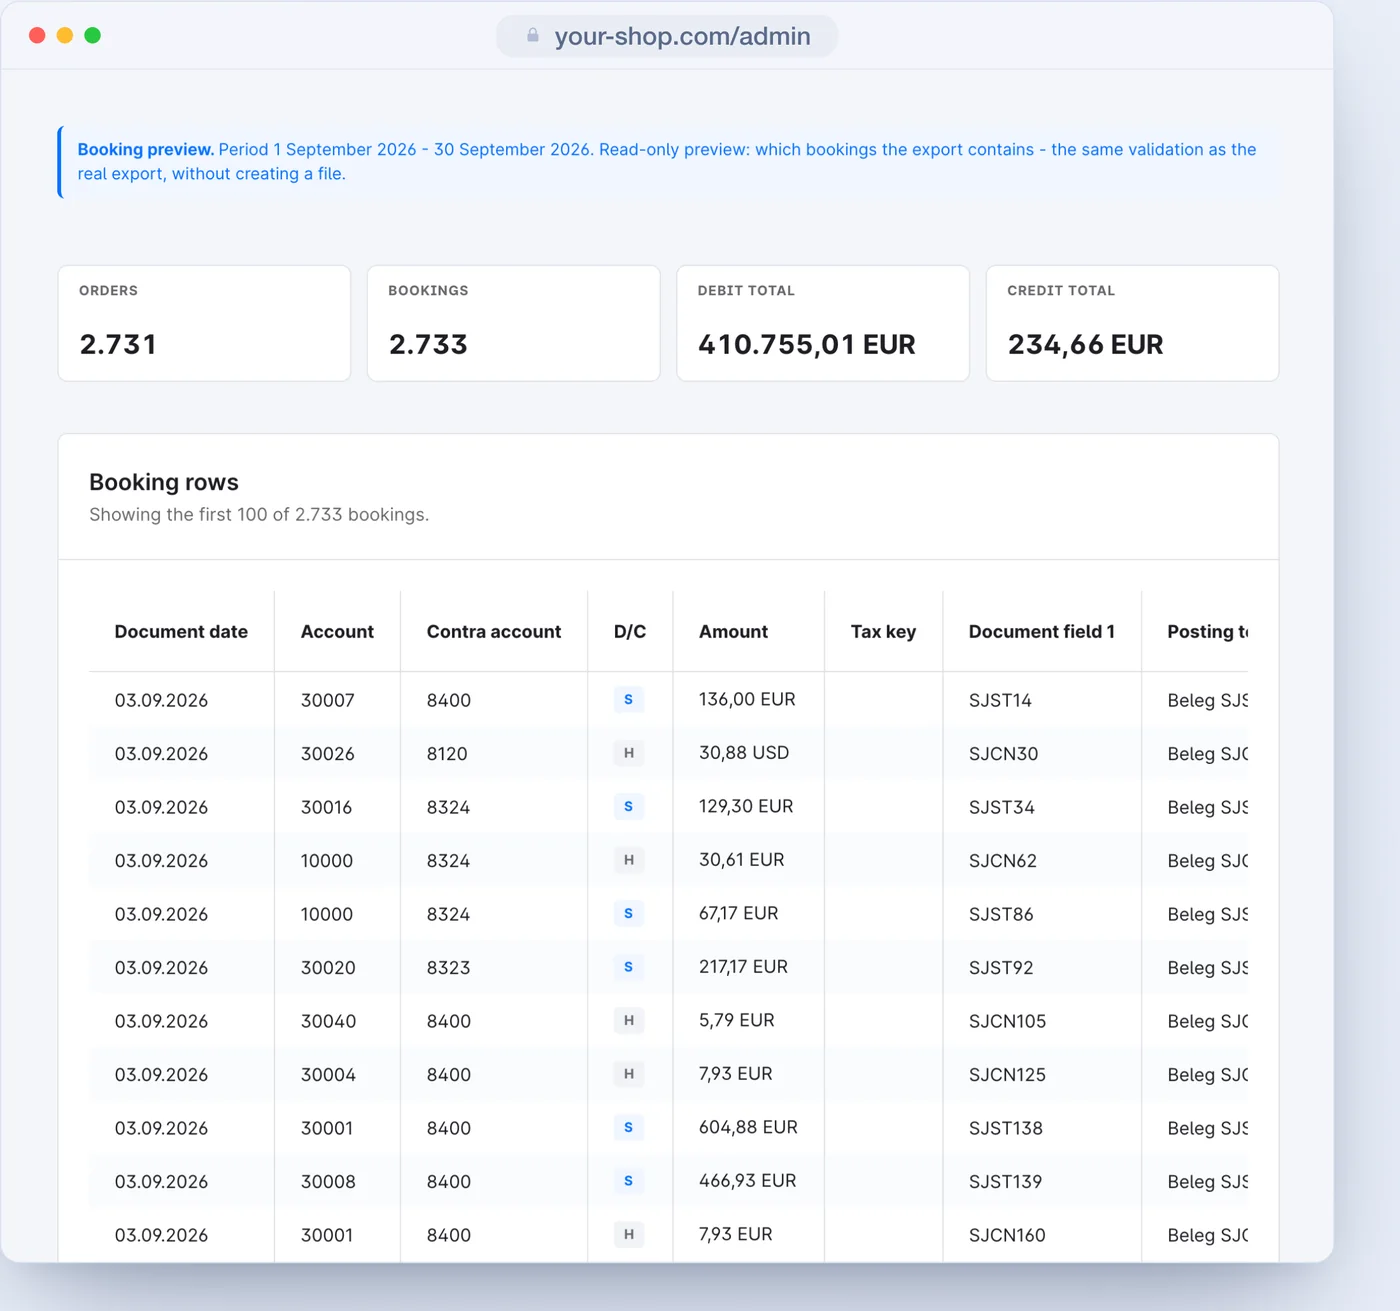The width and height of the screenshot is (1400, 1311).
Task: Click the CREDIT TOTAL card 234,66 EUR
Action: pos(1133,323)
